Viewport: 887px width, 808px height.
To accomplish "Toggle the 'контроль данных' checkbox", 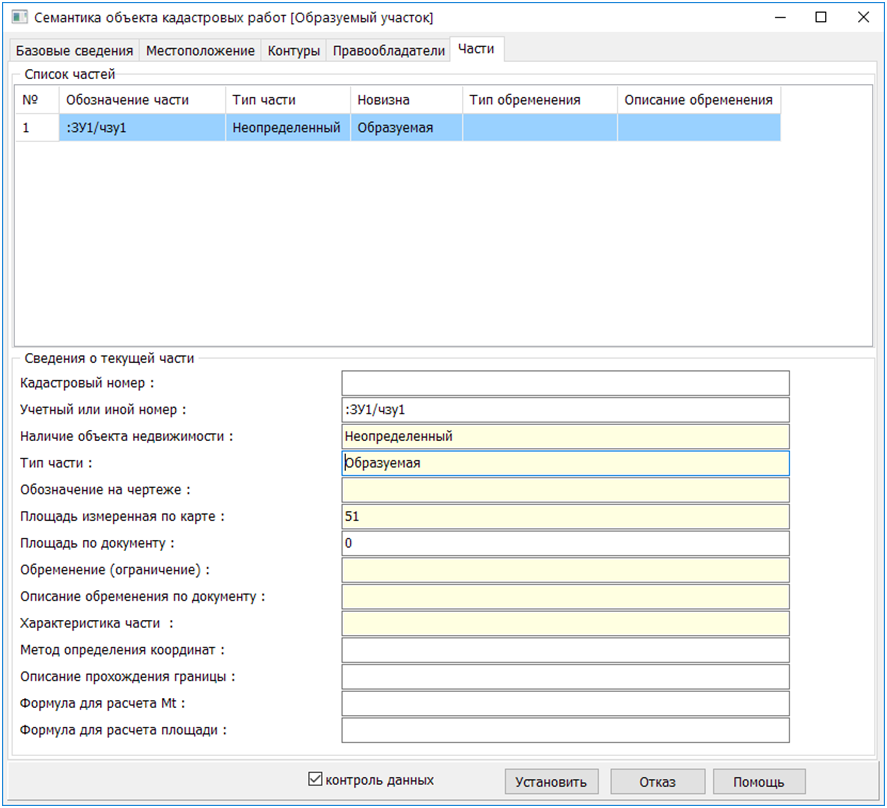I will click(x=316, y=780).
